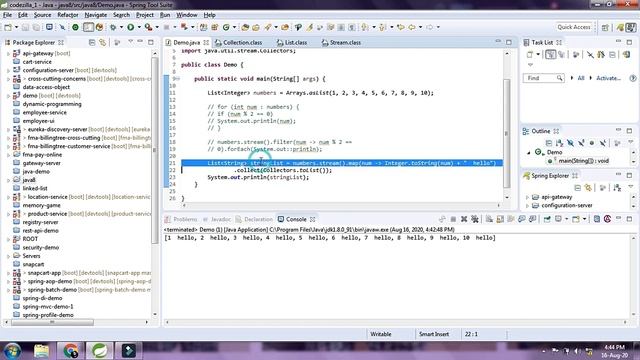Open Spring Tool Suite leaf icon in taskbar

tap(100, 351)
